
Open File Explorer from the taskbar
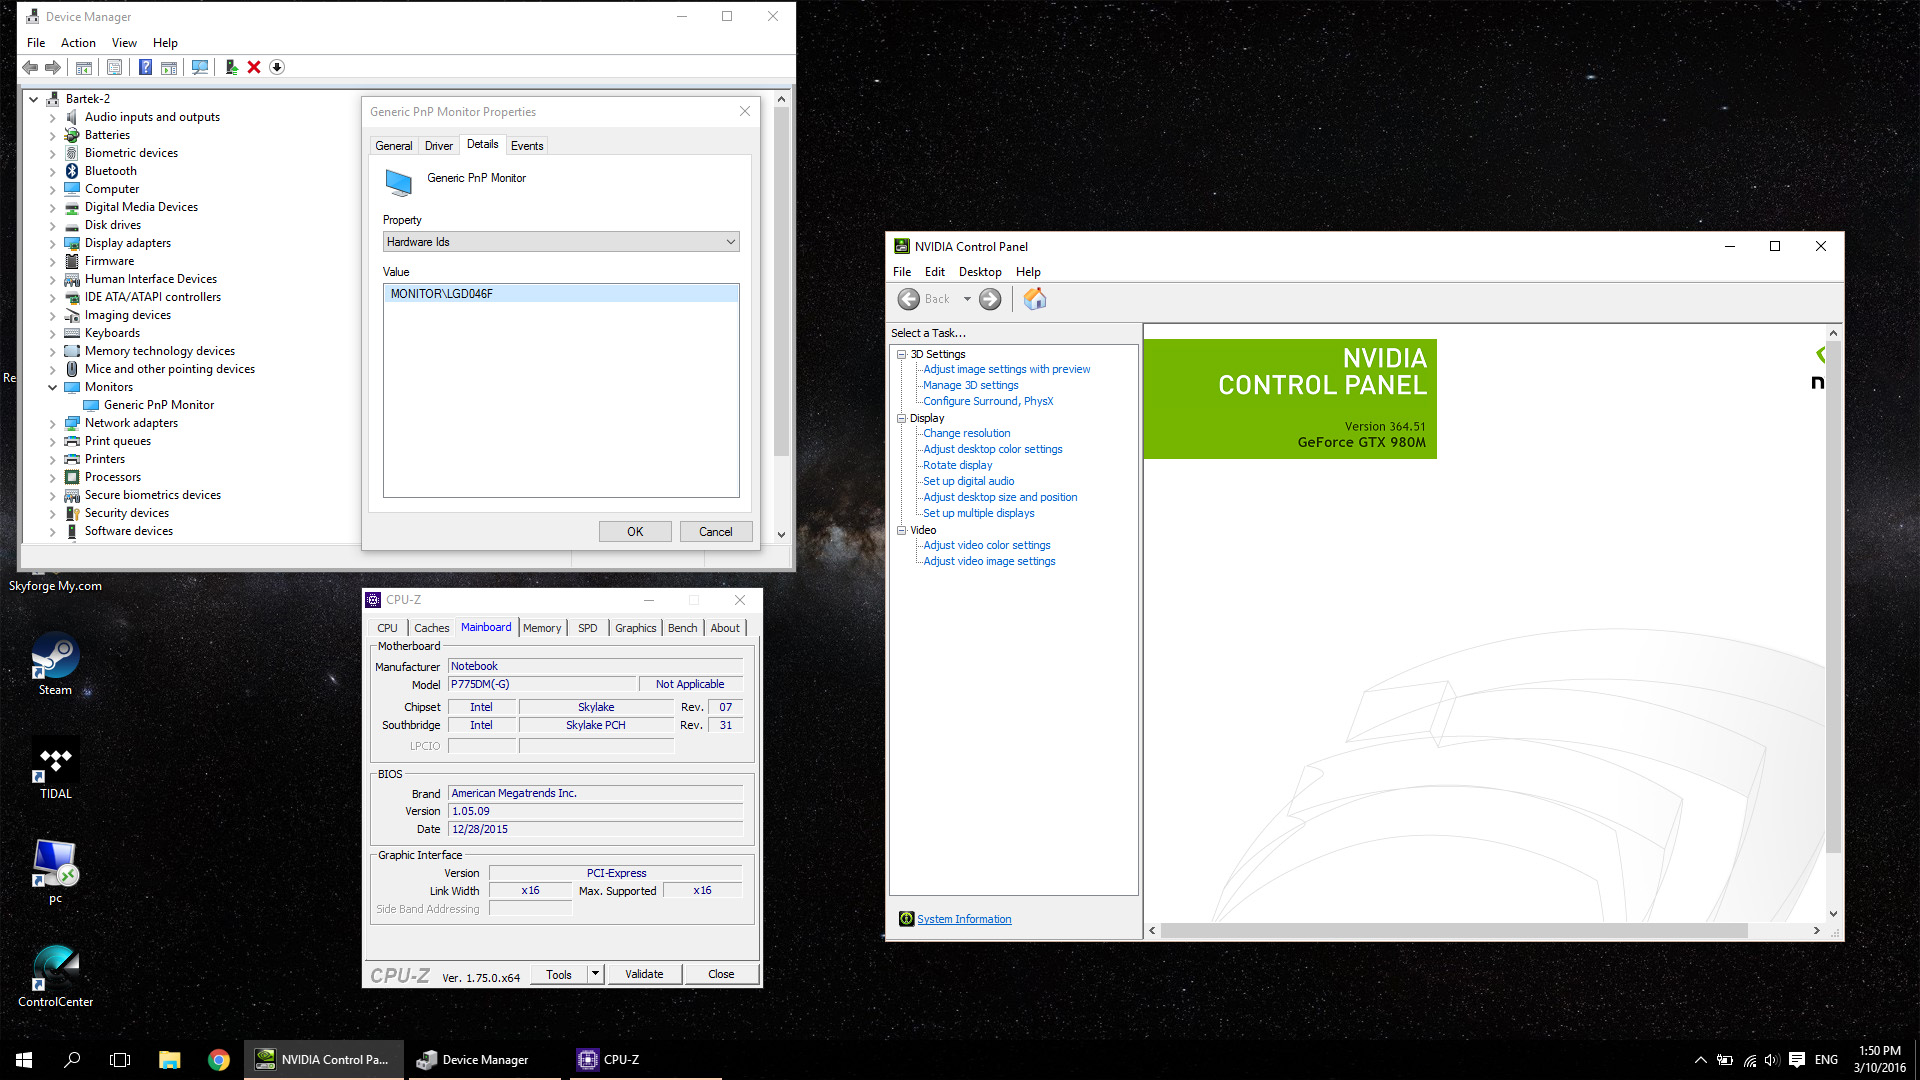[169, 1060]
